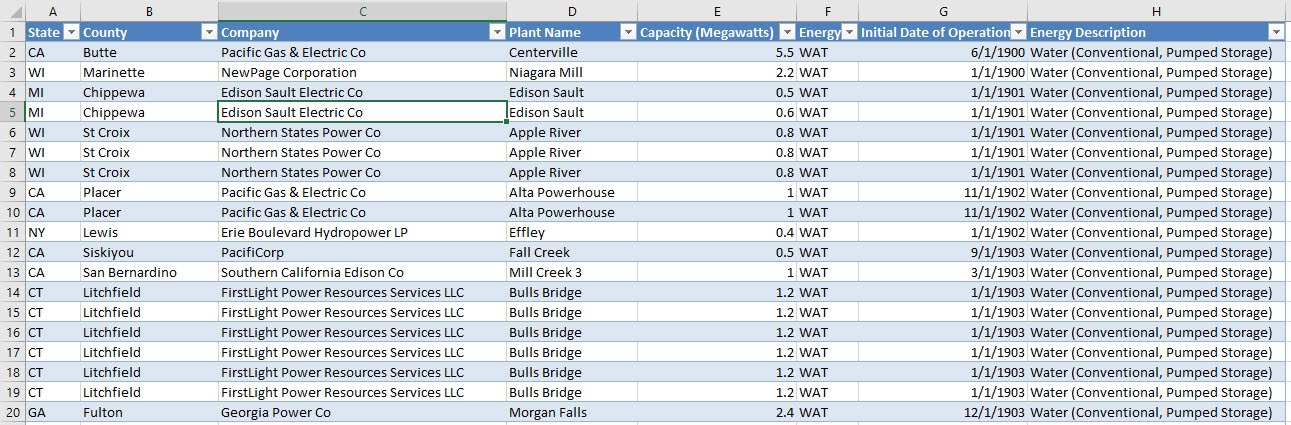Click Energy Description cell in row 2
Viewport: 1291px width, 425px height.
point(1156,52)
